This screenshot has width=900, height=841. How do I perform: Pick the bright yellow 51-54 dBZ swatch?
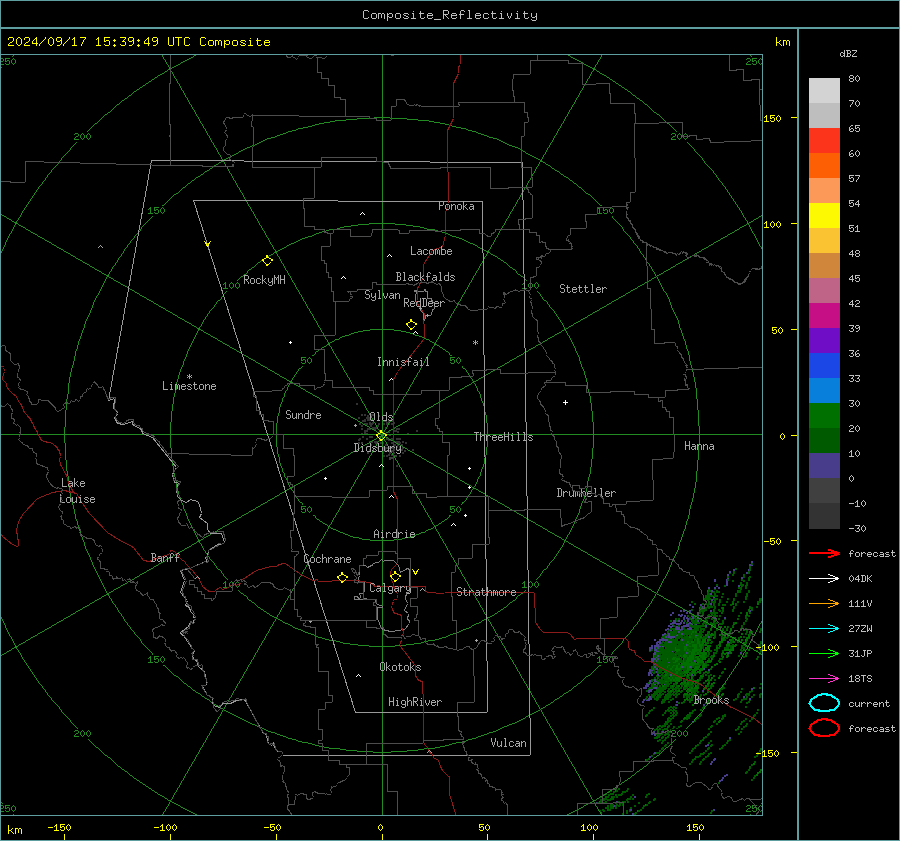point(824,215)
